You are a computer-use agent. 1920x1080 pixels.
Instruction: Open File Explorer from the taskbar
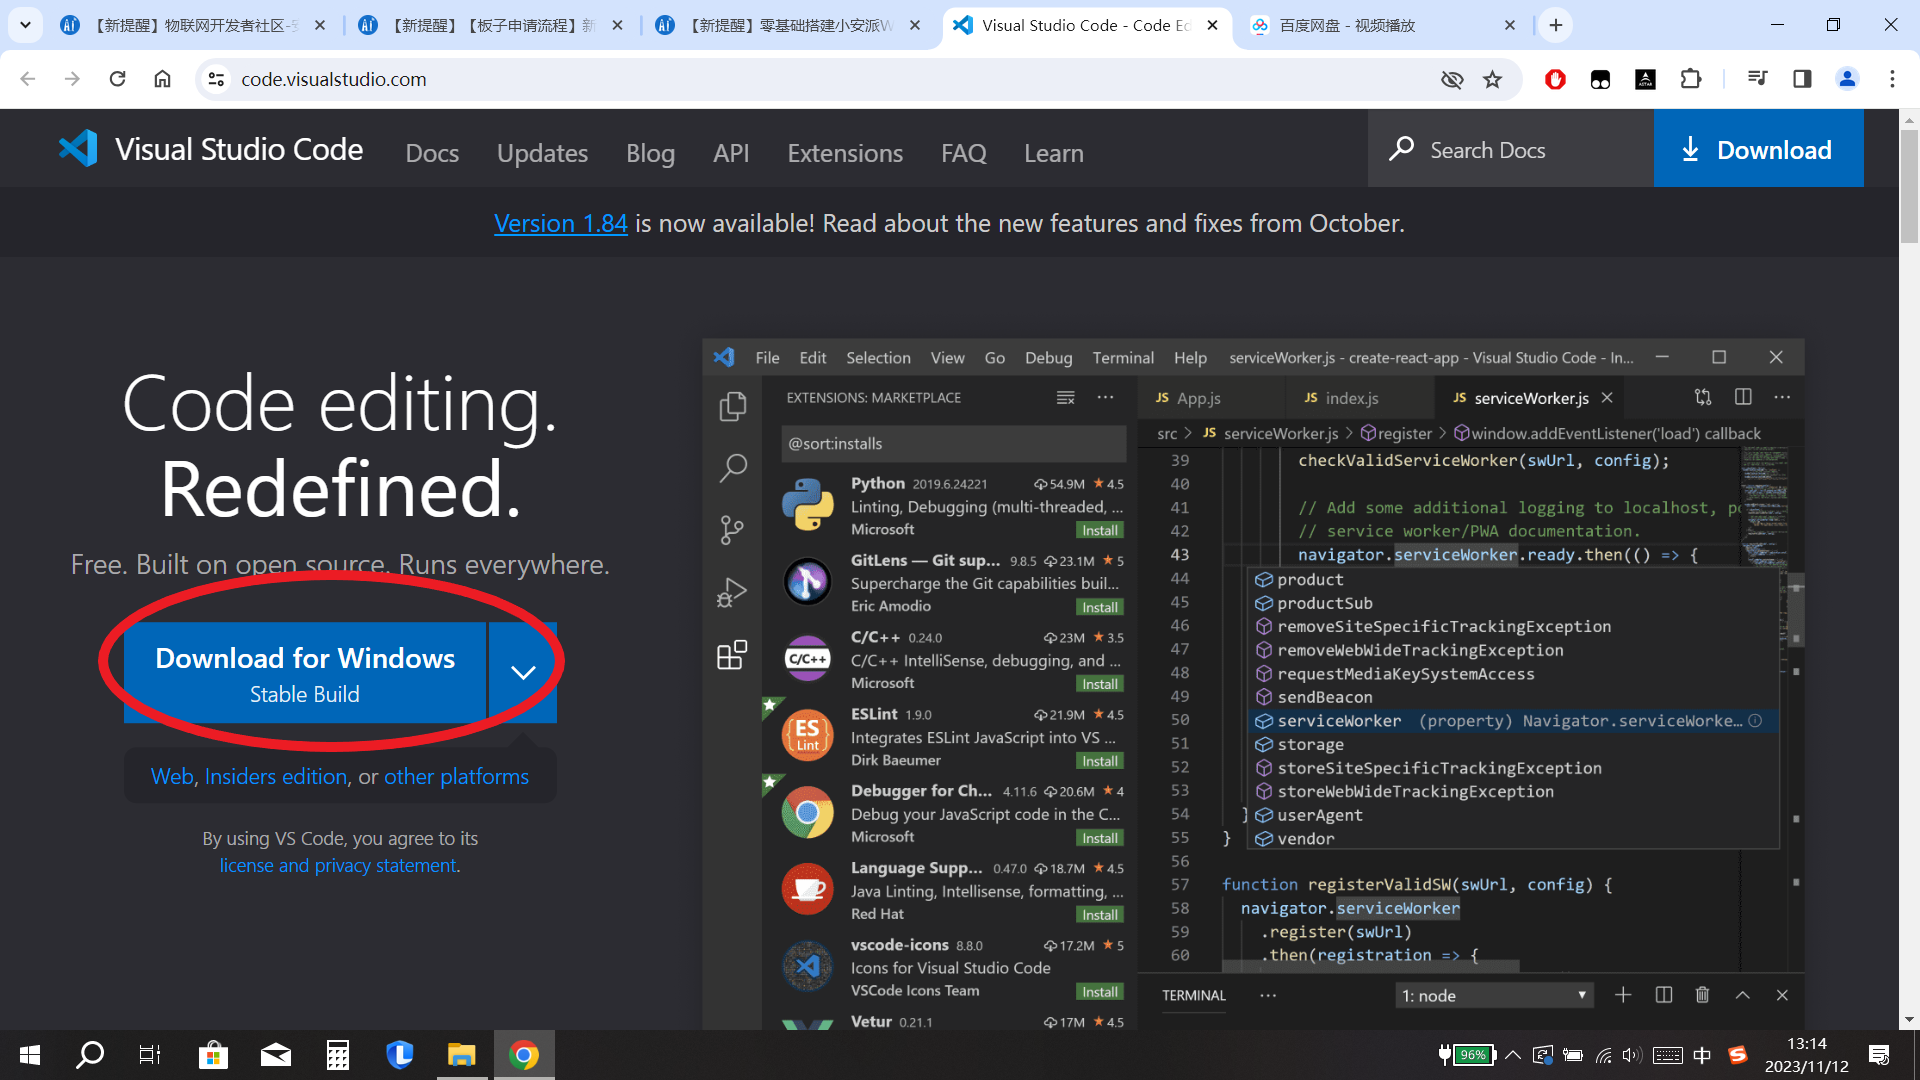click(x=461, y=1055)
